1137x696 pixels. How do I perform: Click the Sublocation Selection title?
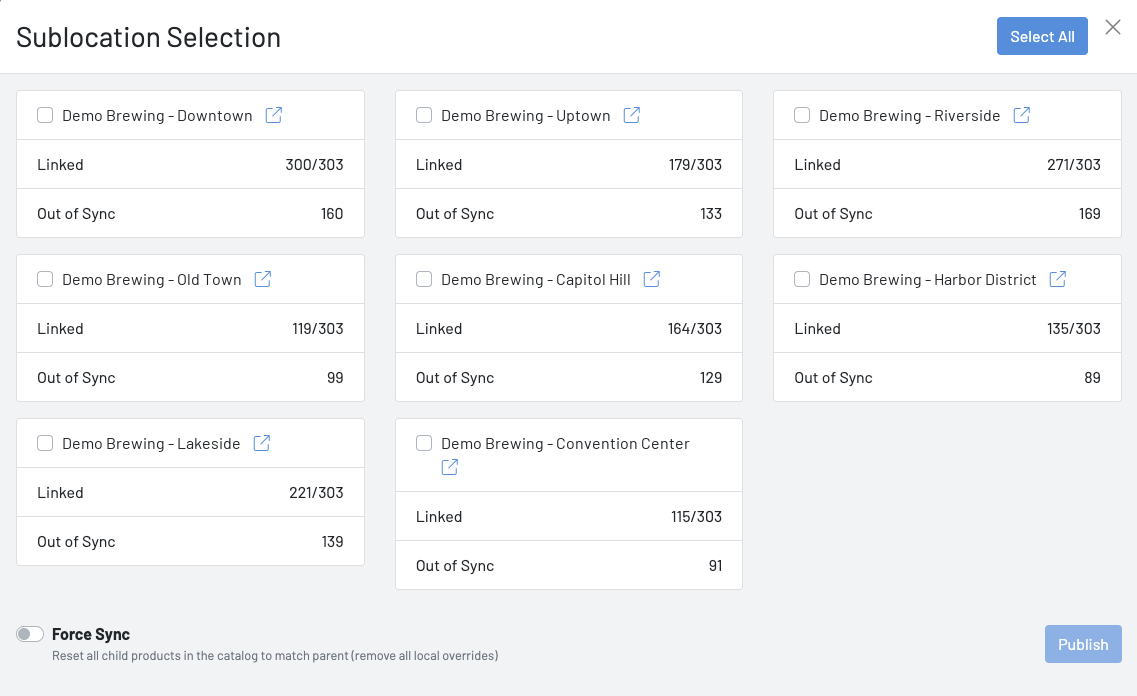click(149, 38)
